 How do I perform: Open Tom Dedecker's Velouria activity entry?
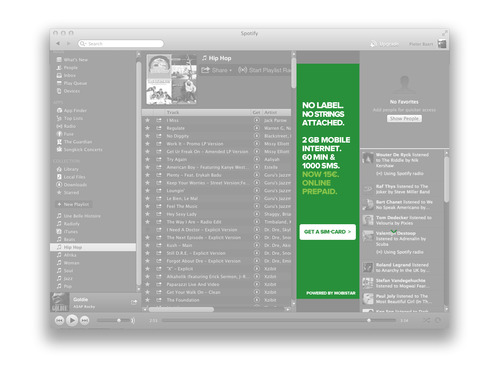click(402, 220)
